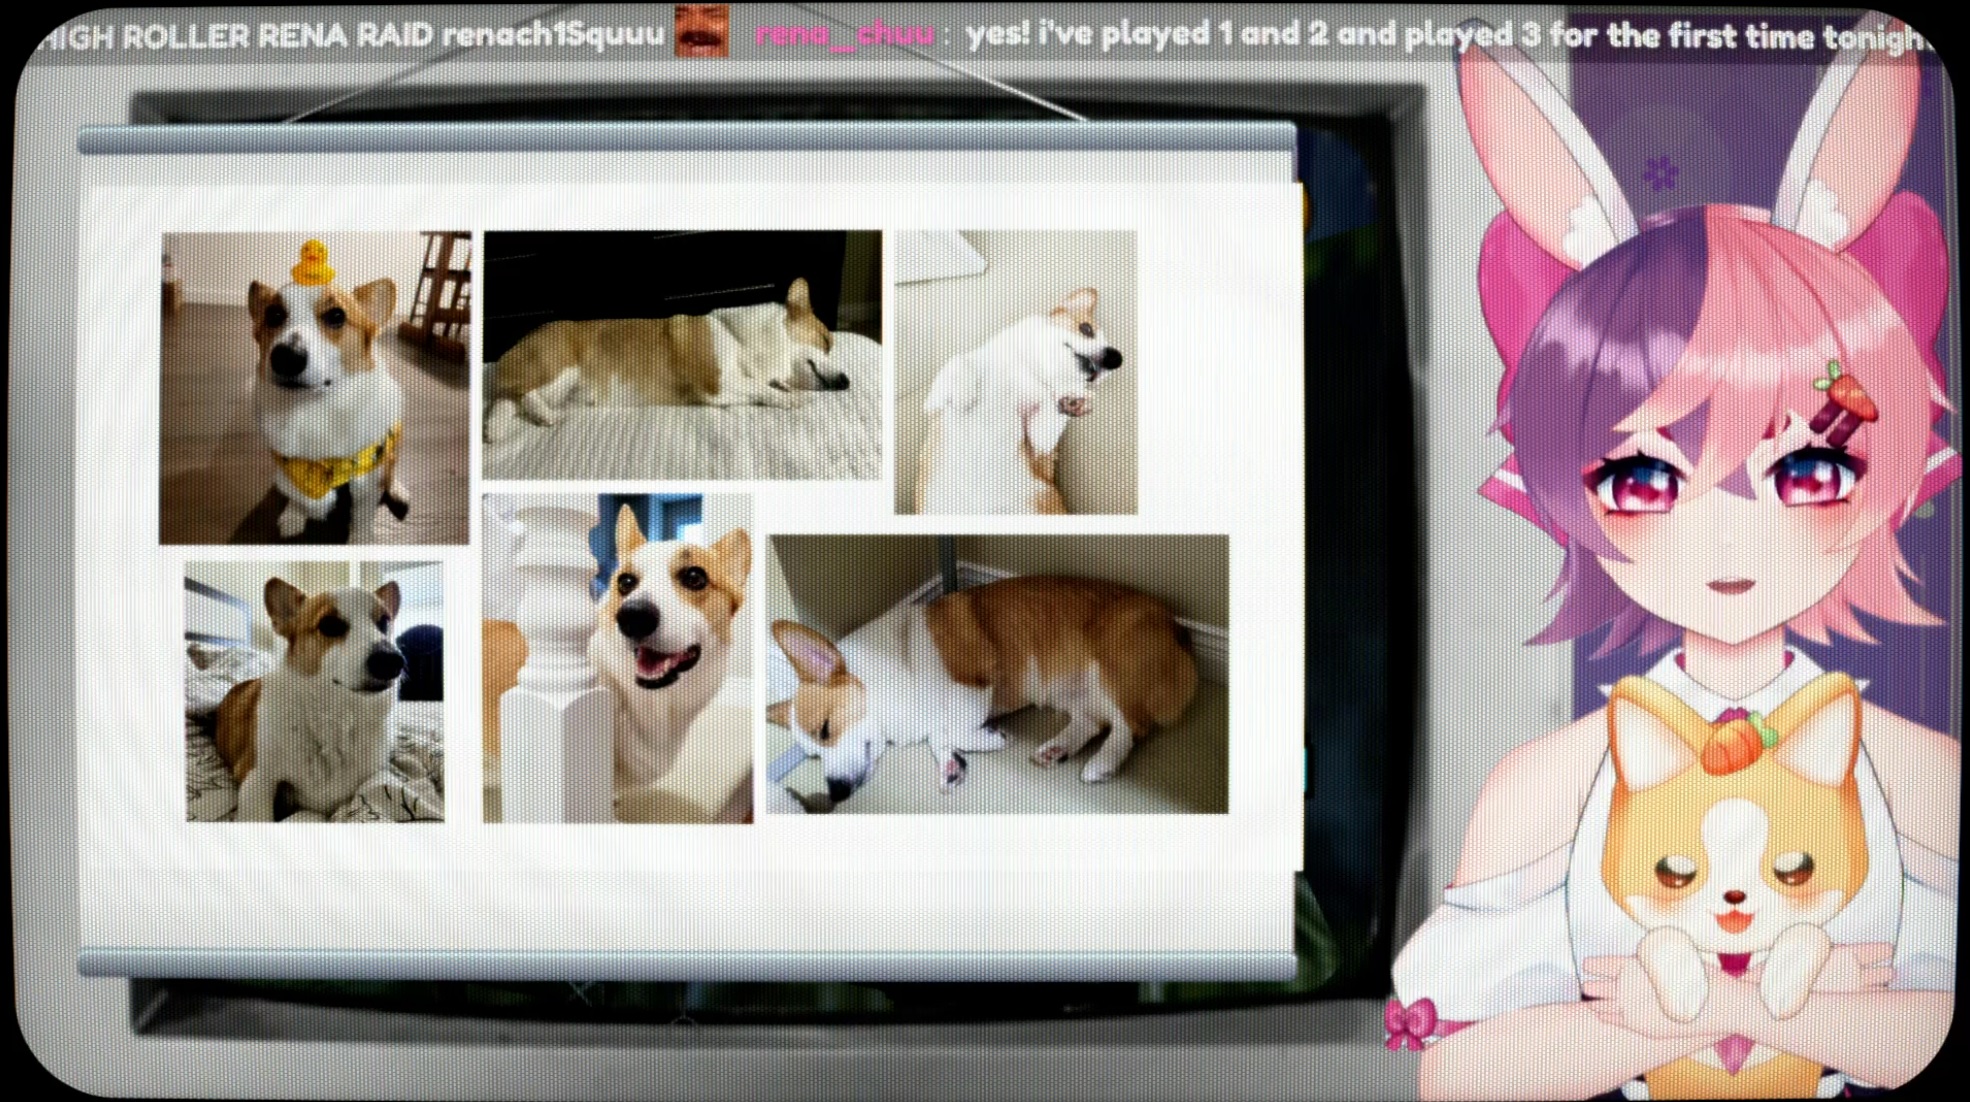Open the corgi photo with a duck hat
Viewport: 1970px width, 1102px height.
click(x=314, y=388)
